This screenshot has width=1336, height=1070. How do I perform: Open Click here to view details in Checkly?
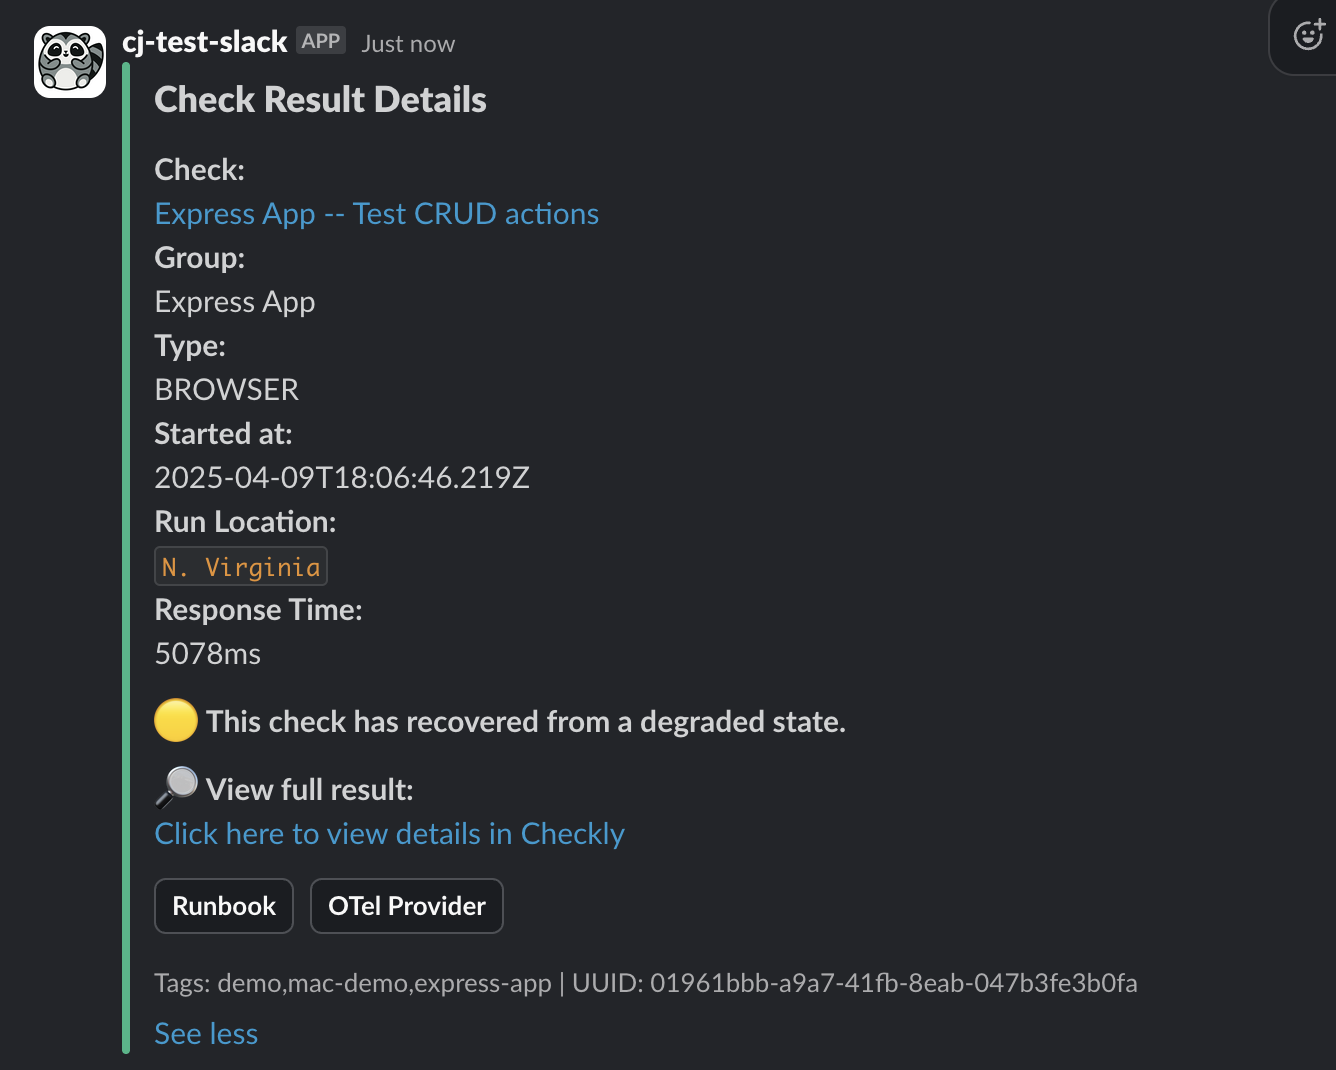[x=389, y=833]
